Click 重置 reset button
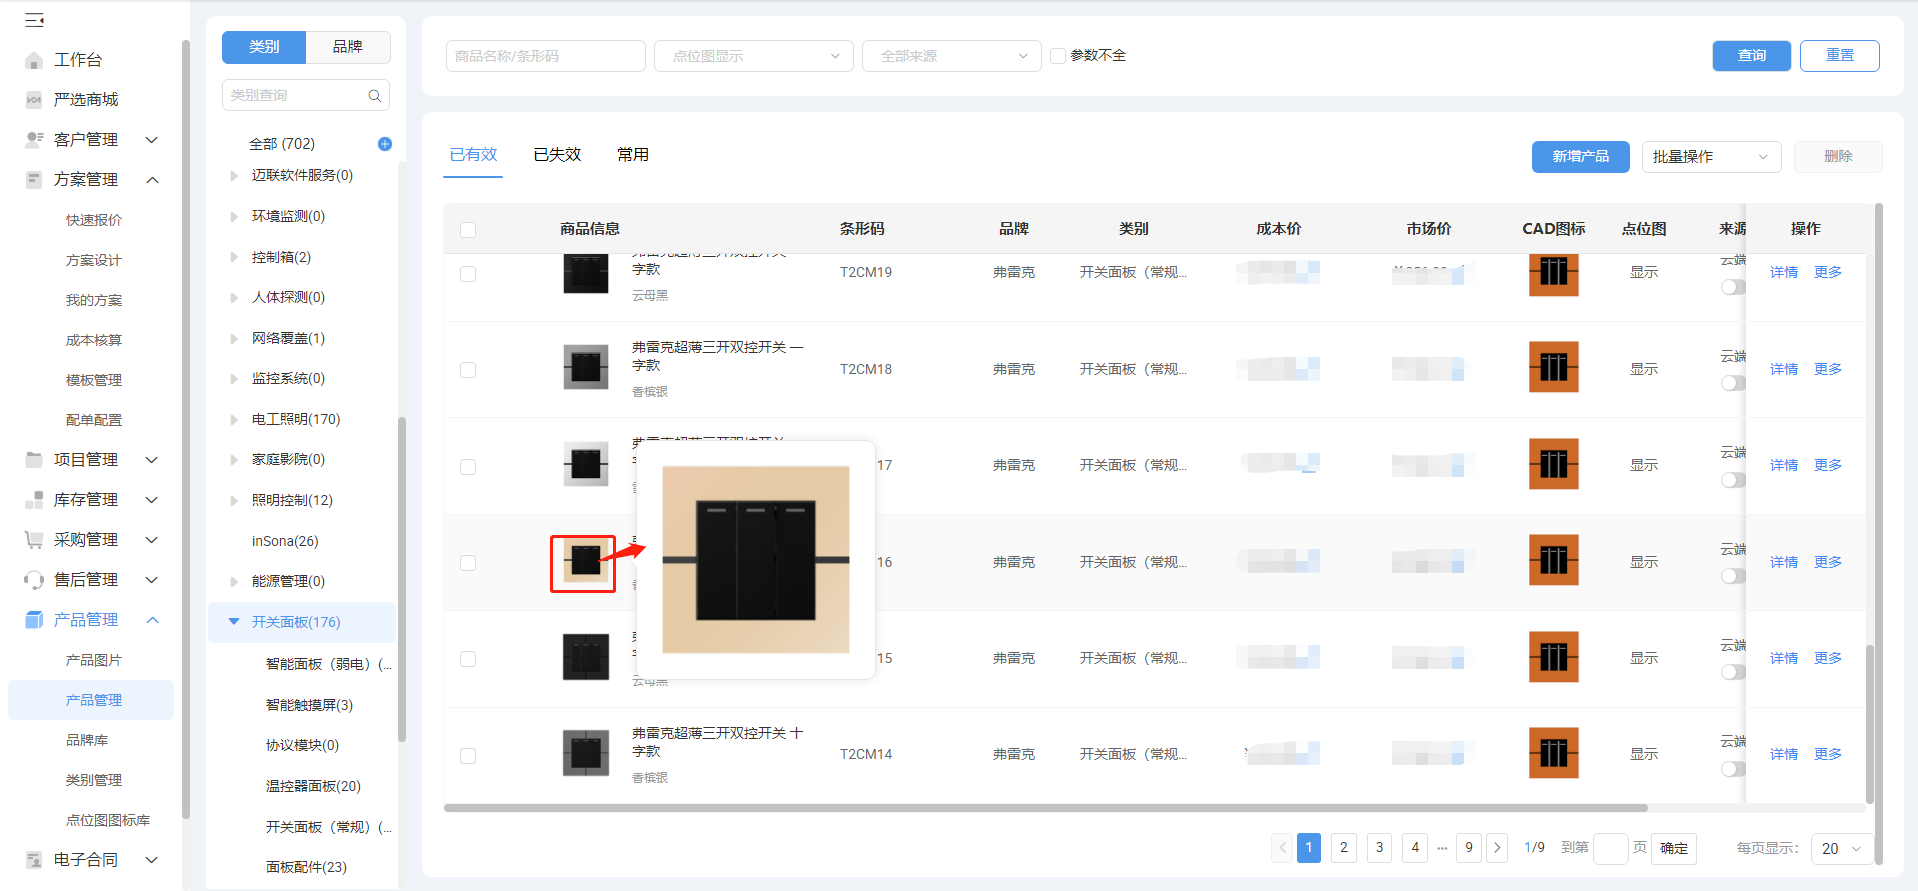This screenshot has width=1918, height=891. [x=1839, y=56]
